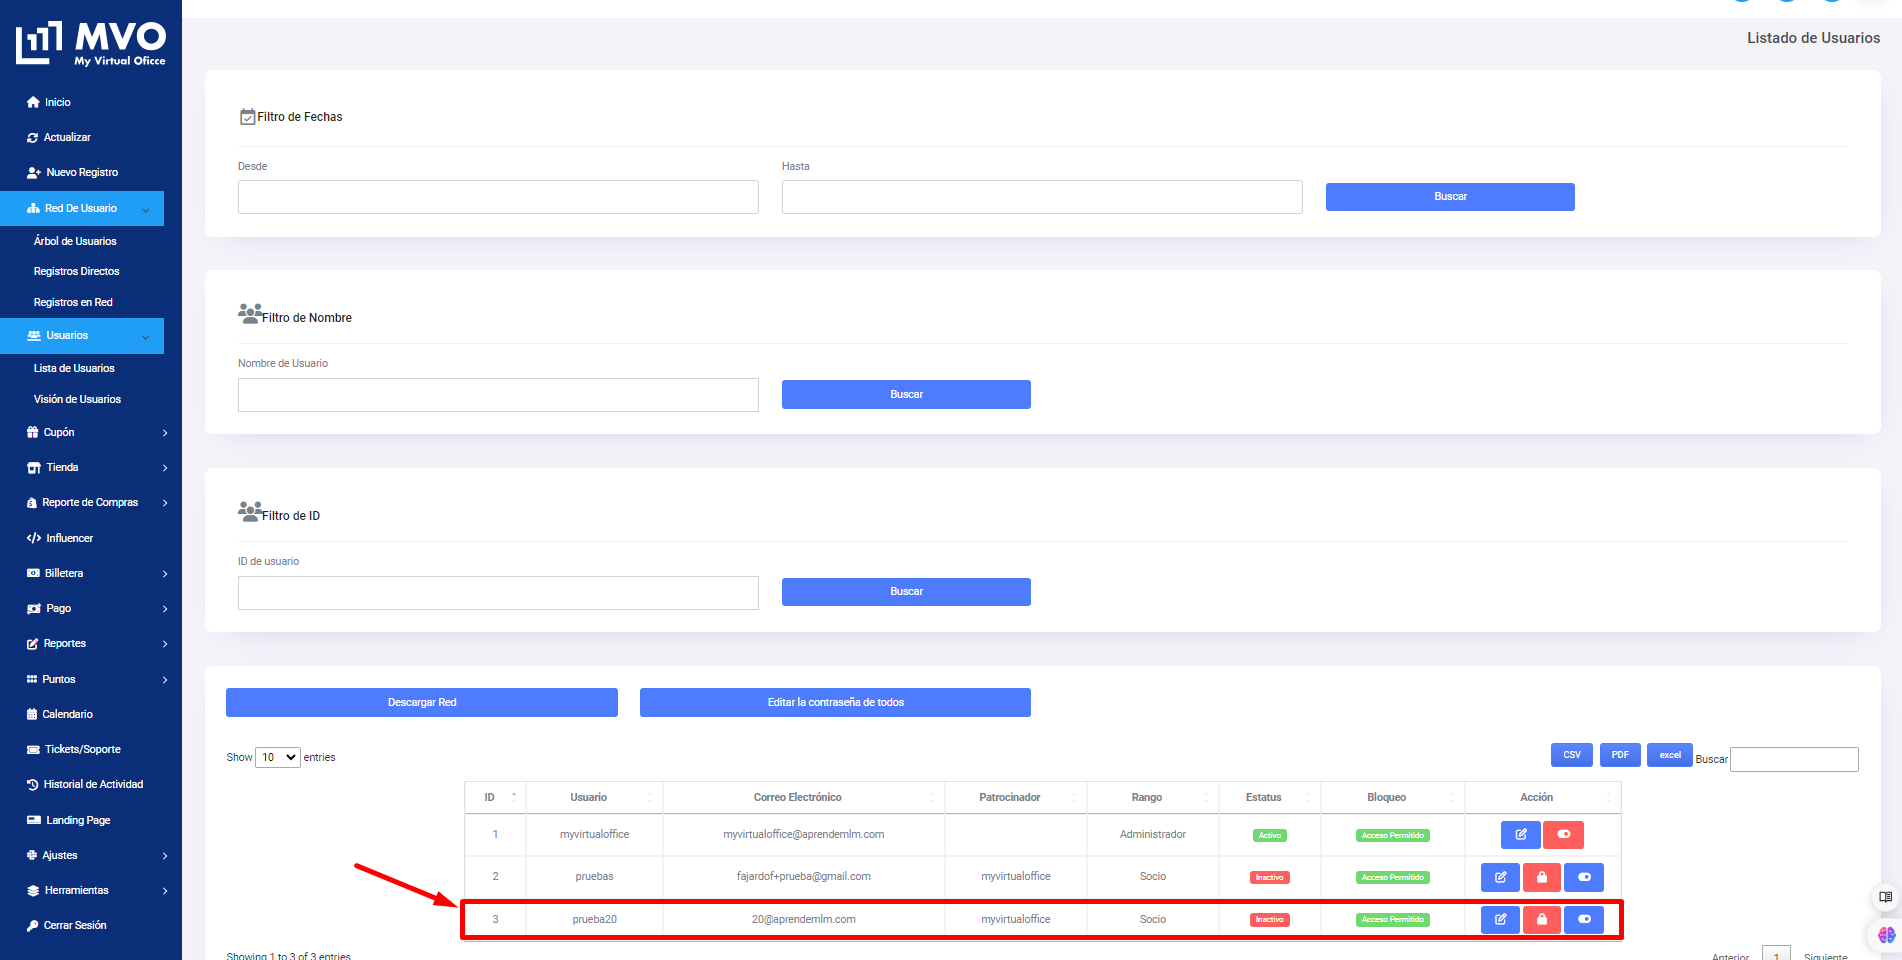
Task: Click the edit icon for user pruebas
Action: 1500,877
